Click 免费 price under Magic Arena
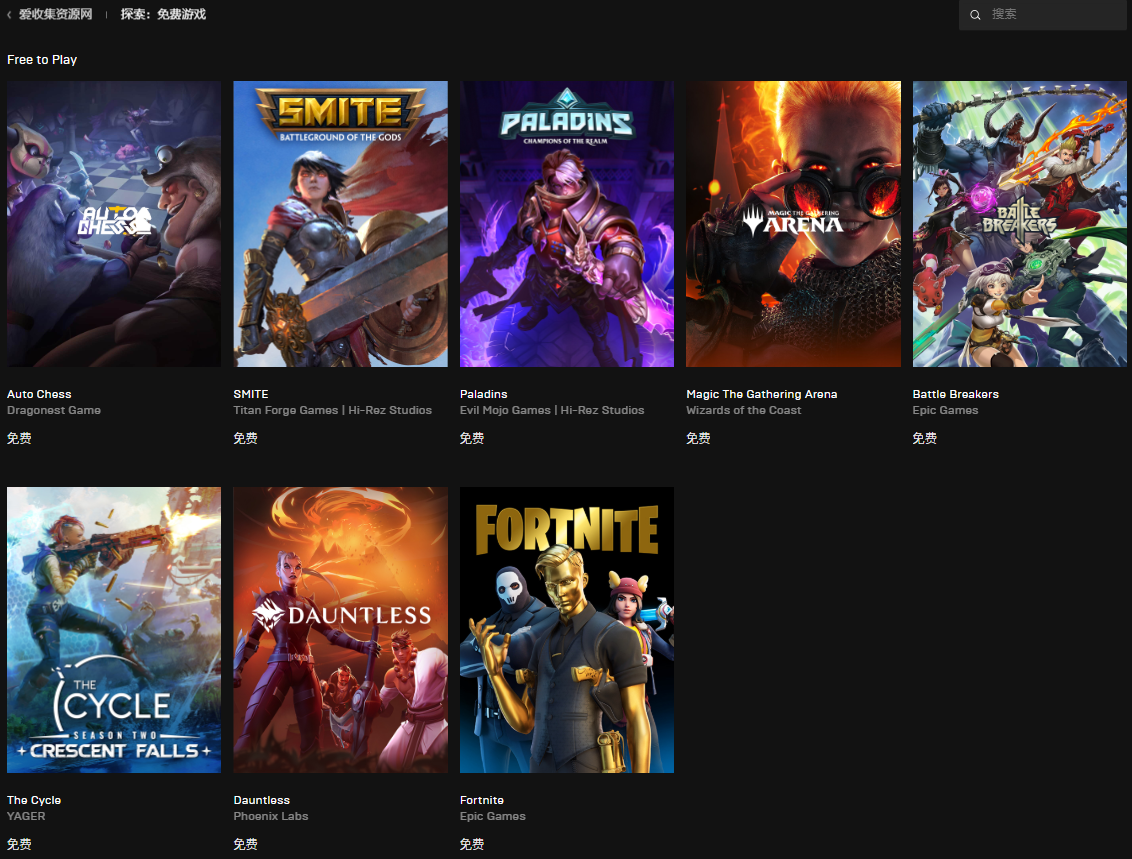1132x859 pixels. [x=698, y=438]
